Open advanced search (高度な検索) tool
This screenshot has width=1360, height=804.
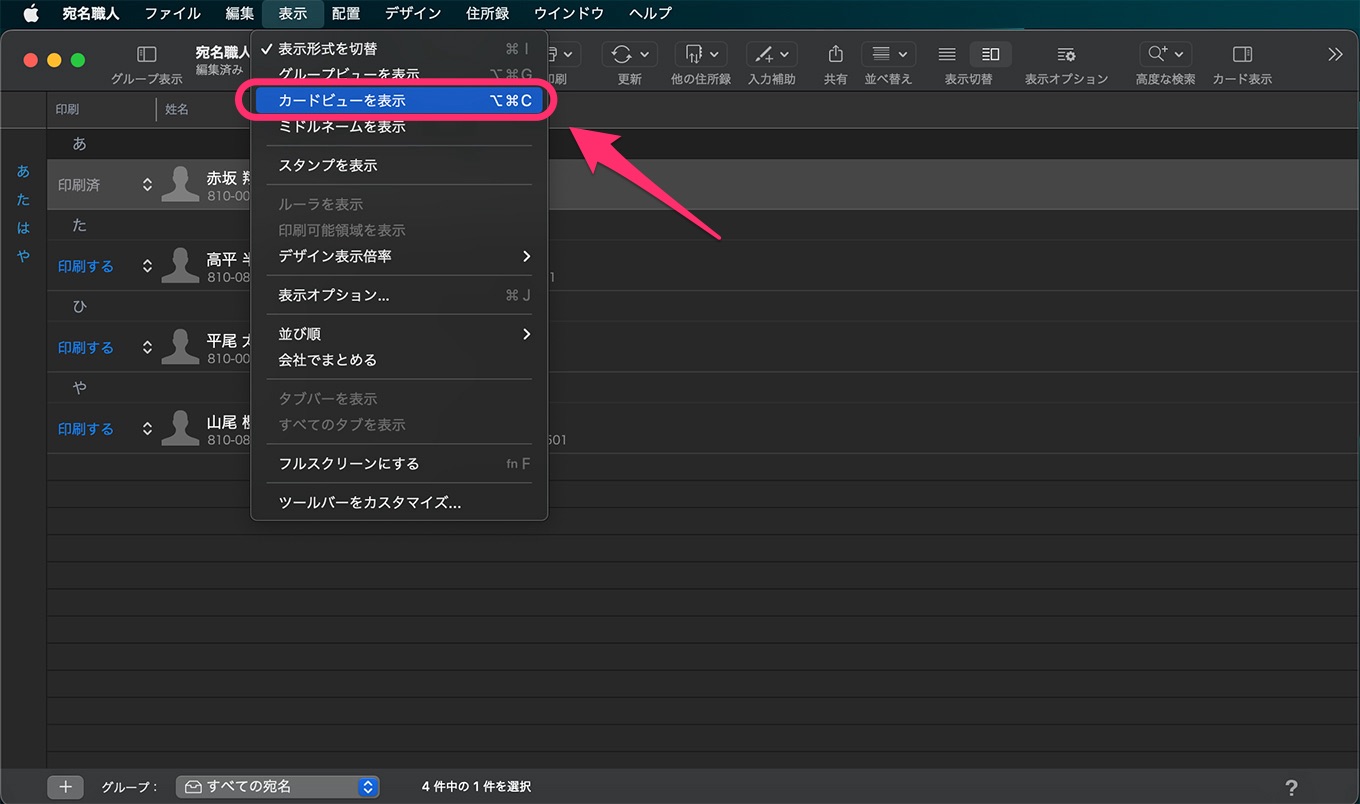click(x=1165, y=54)
